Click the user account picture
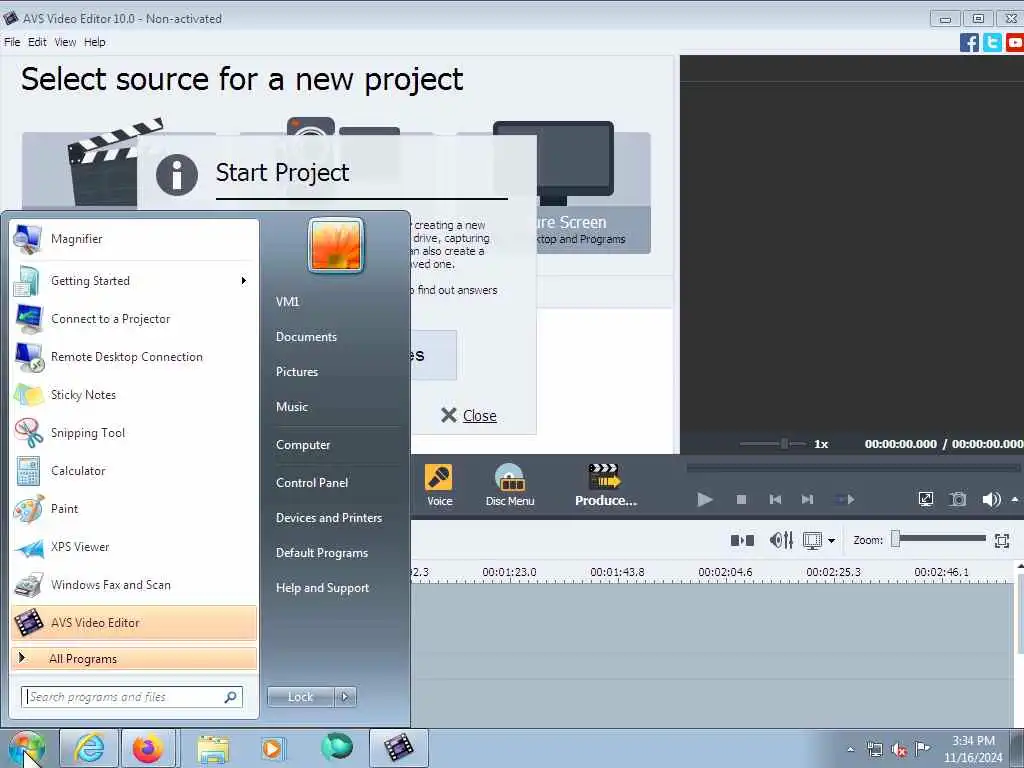1024x768 pixels. point(336,245)
